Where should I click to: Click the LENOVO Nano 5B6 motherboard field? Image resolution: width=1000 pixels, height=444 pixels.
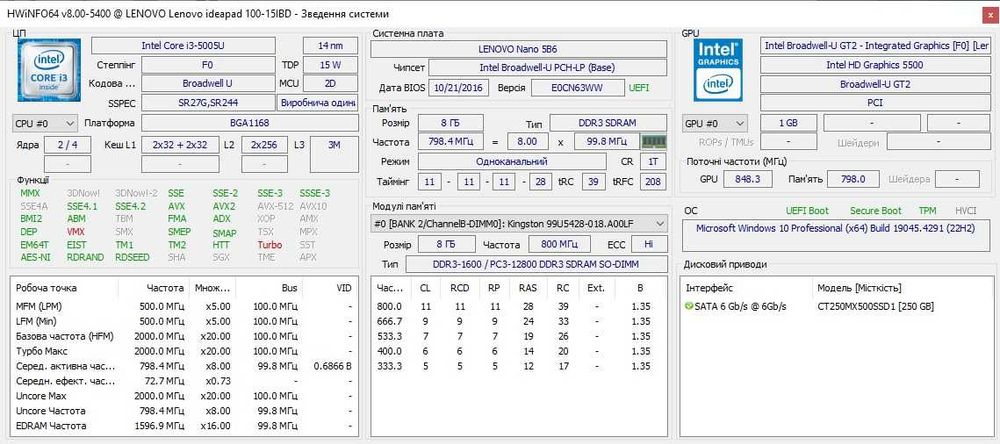tap(518, 49)
